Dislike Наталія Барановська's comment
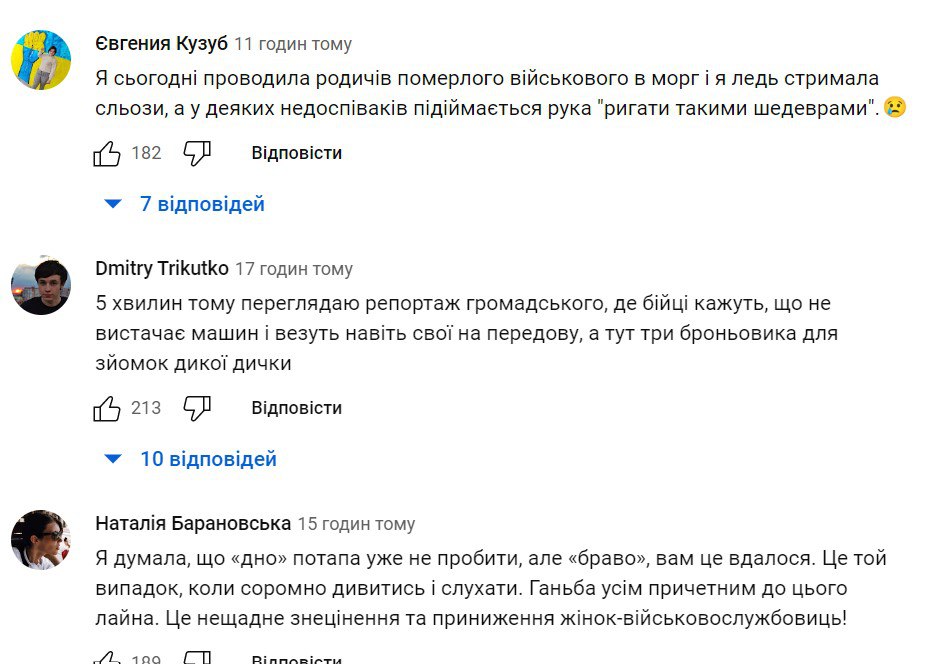The image size is (937, 664). click(x=197, y=658)
